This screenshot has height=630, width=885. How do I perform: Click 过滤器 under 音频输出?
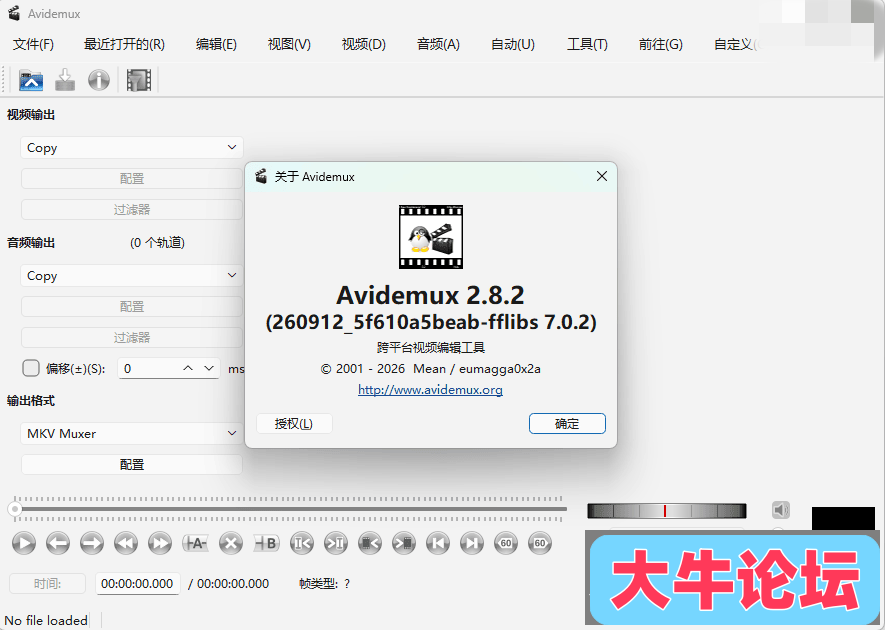point(132,338)
